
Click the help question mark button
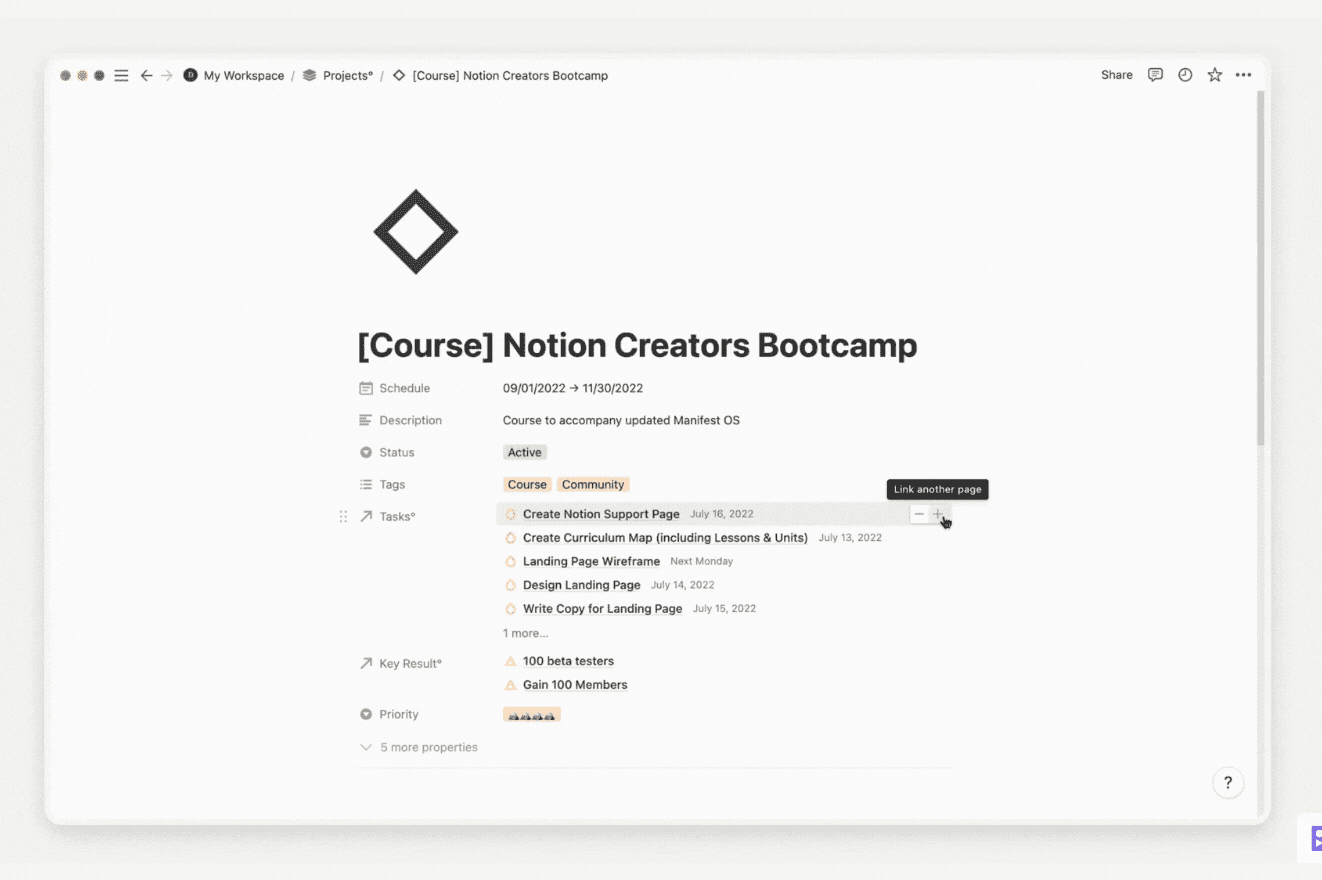(x=1228, y=783)
